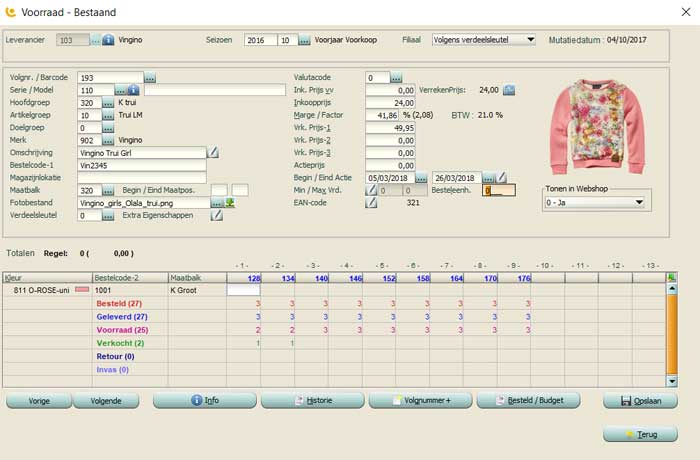
Task: Browse for Fotobestand image file
Action: tap(217, 203)
